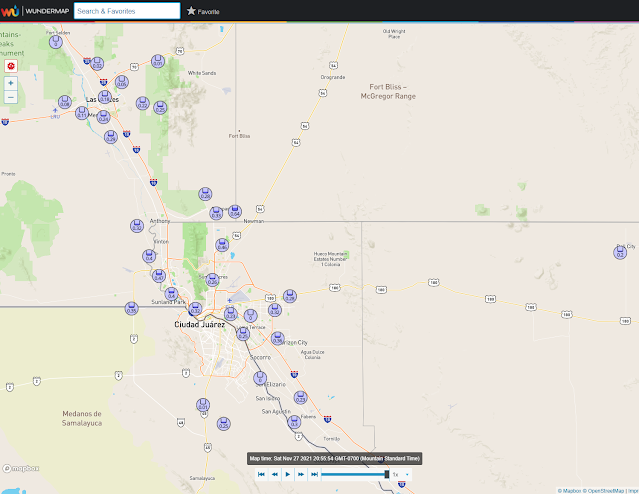Viewport: 639px width, 494px height.
Task: Select the 0.25 station south of Ciudad Juárez
Action: pyautogui.click(x=223, y=424)
